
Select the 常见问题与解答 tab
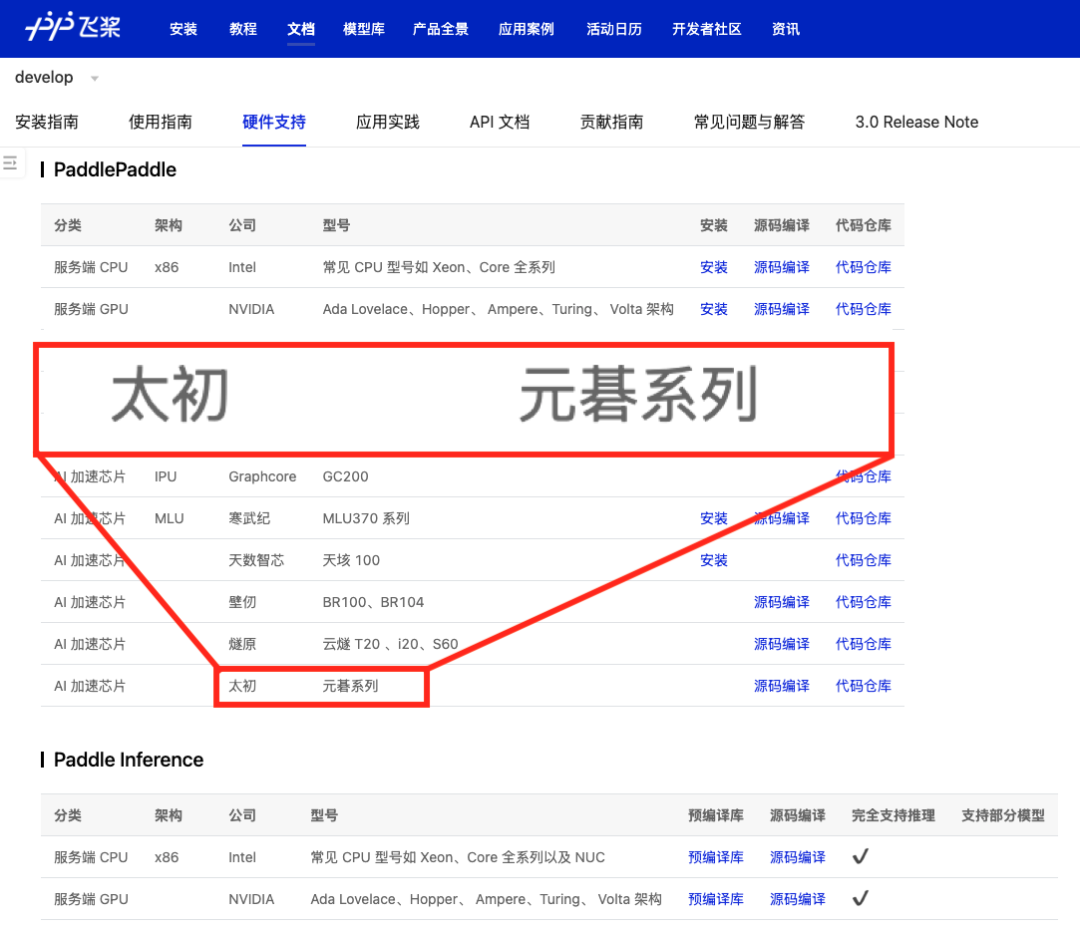click(x=749, y=122)
